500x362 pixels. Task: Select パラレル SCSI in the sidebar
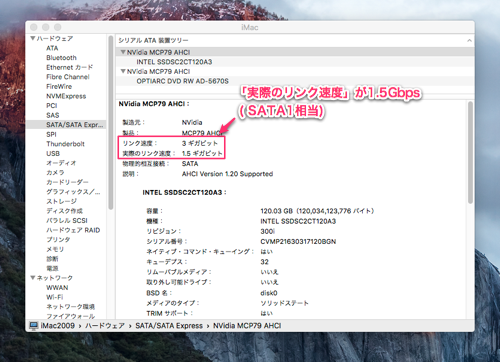point(67,221)
